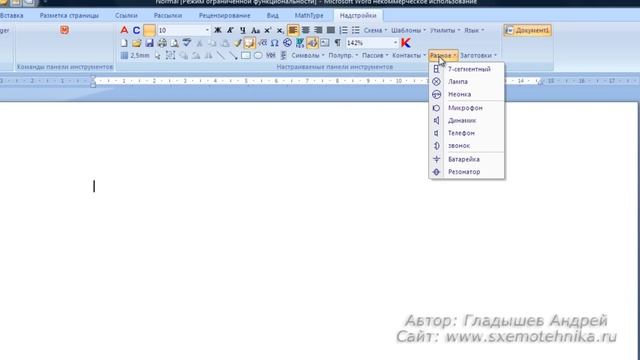
Task: Insert a numbered list
Action: 343,30
